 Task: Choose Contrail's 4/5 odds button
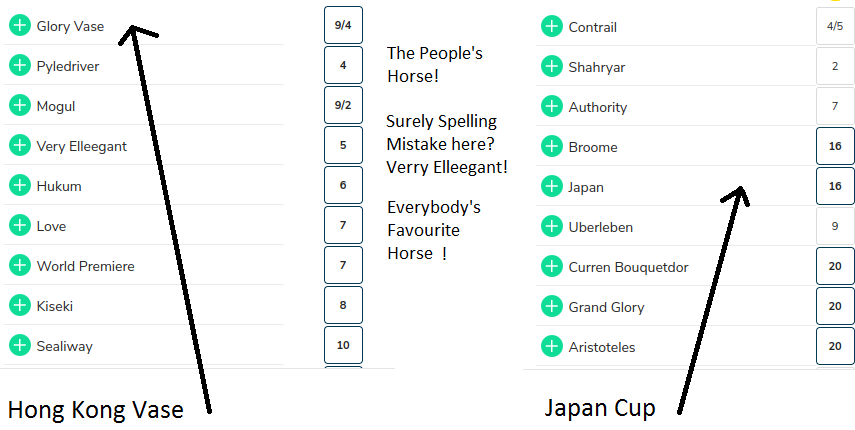835,26
